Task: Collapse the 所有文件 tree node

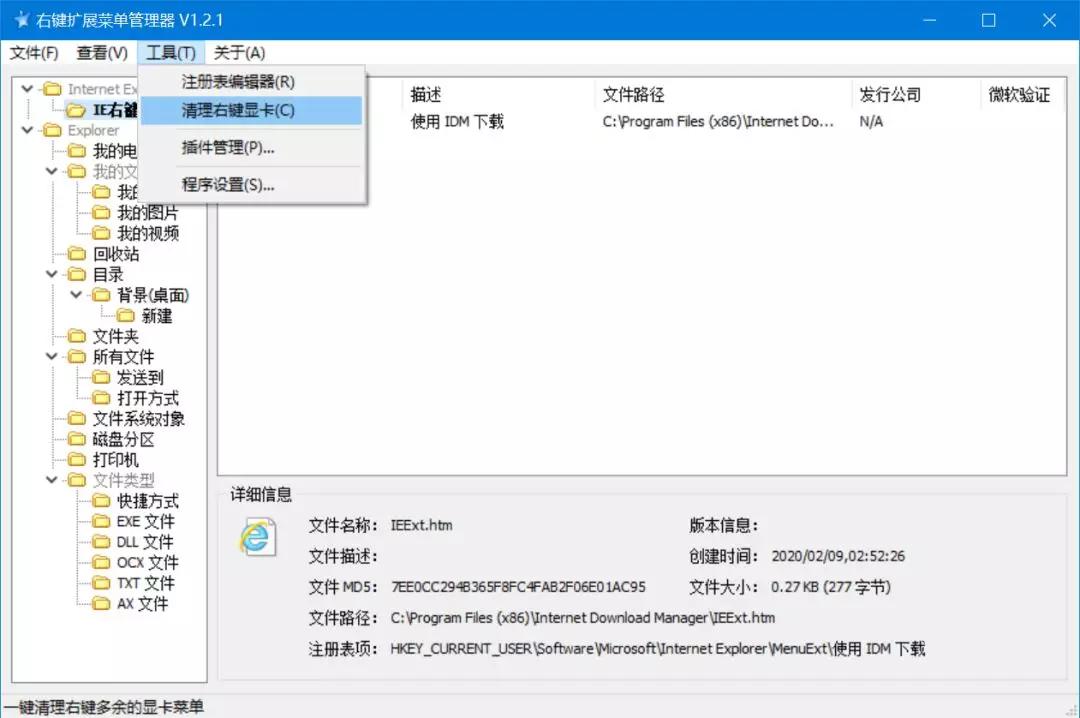Action: [52, 356]
